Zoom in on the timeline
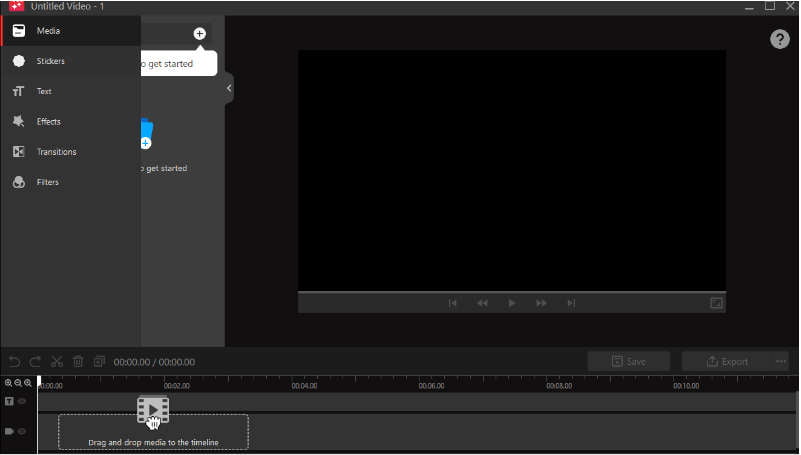The height and width of the screenshot is (455, 801). (9, 383)
